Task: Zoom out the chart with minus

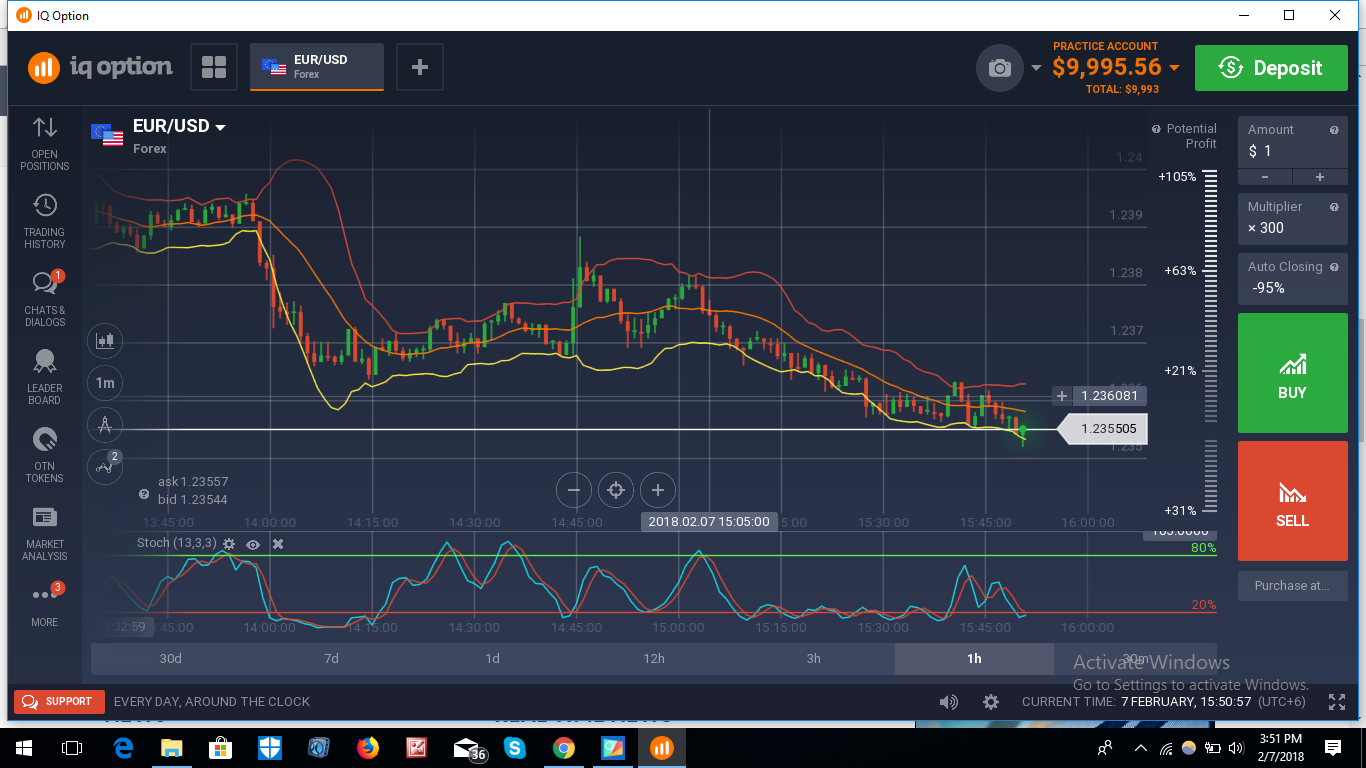Action: click(574, 490)
